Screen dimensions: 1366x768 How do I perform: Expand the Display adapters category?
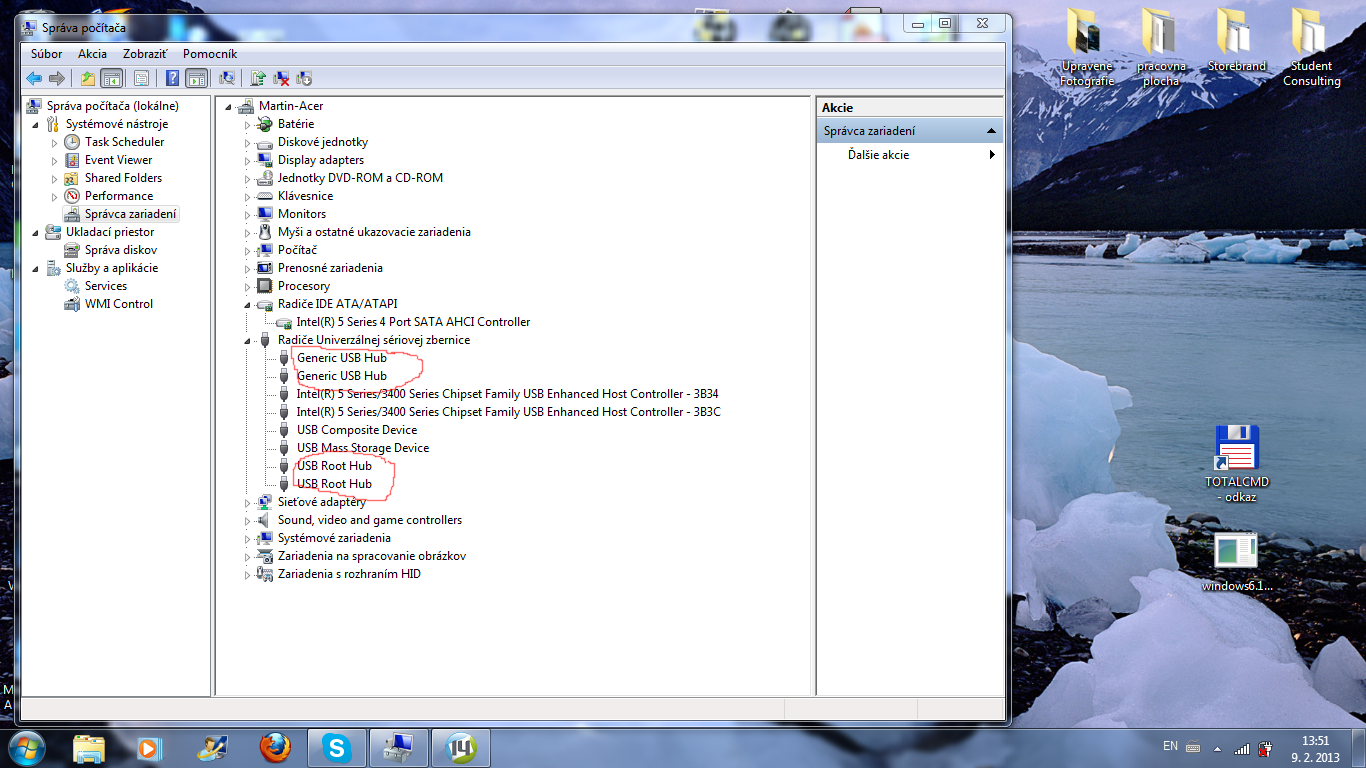pyautogui.click(x=248, y=160)
